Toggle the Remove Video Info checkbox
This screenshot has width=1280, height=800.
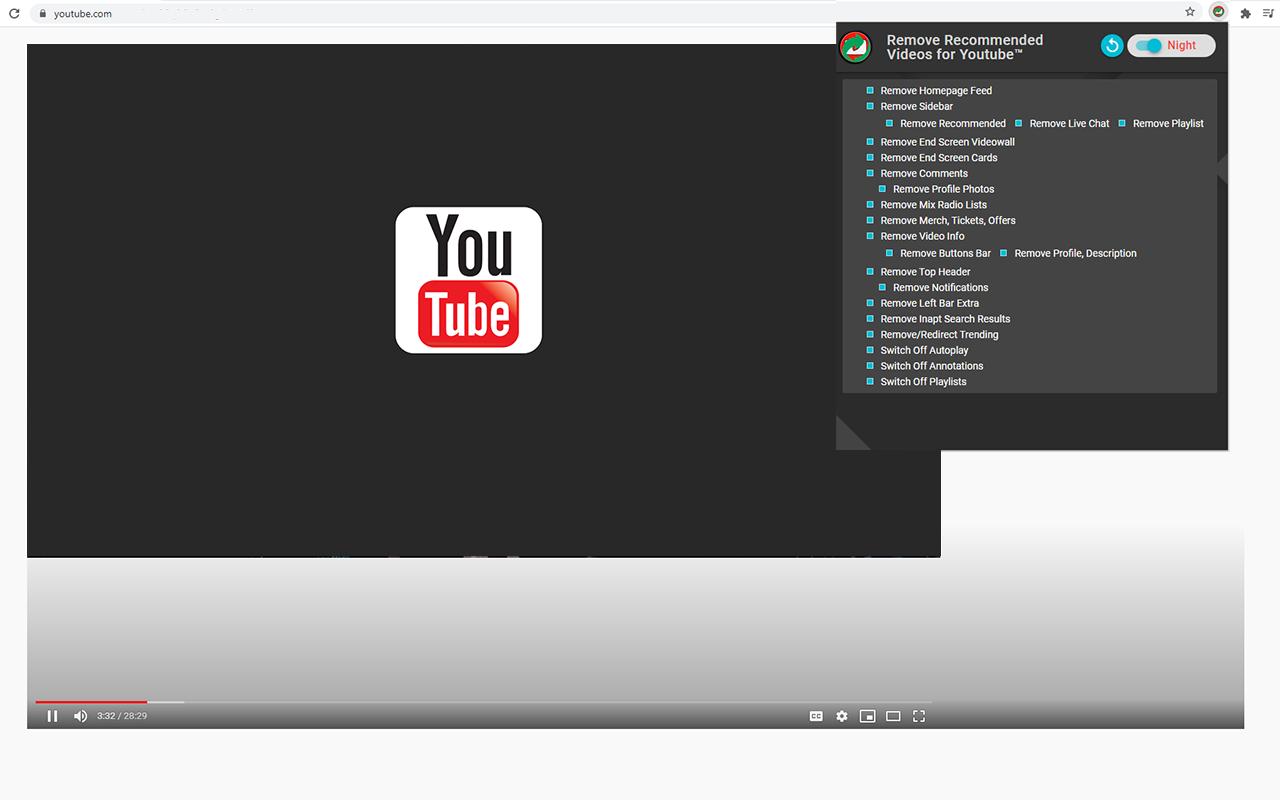[870, 236]
